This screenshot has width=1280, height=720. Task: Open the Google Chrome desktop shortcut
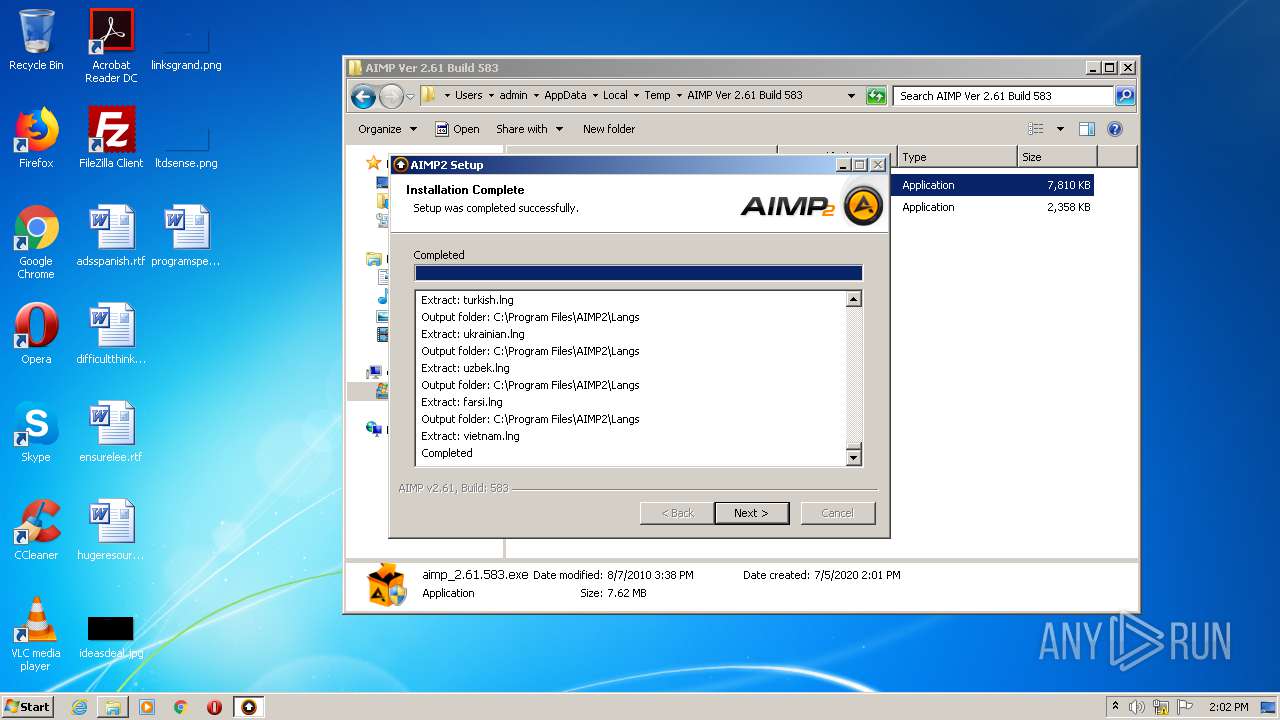coord(36,242)
